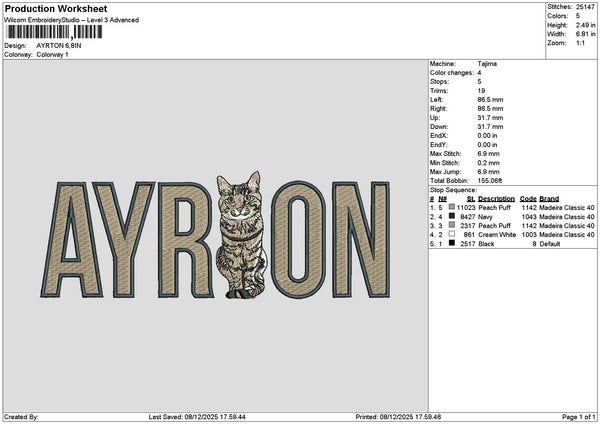
Task: Click the stitch count 11023 in row 1
Action: tap(466, 208)
